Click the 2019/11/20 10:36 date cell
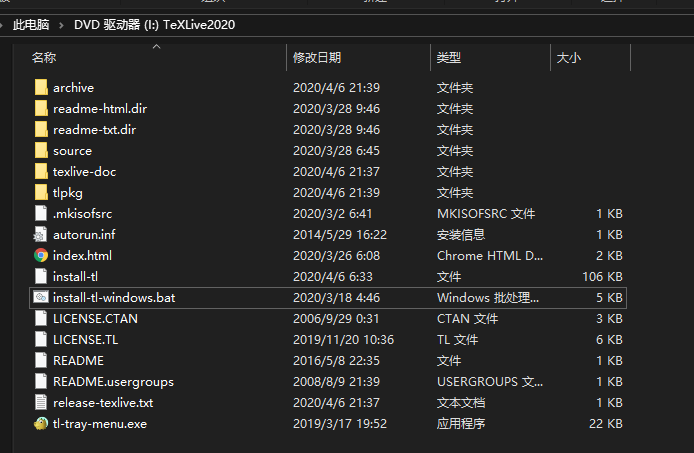Screen dimensions: 694x453 coord(343,340)
